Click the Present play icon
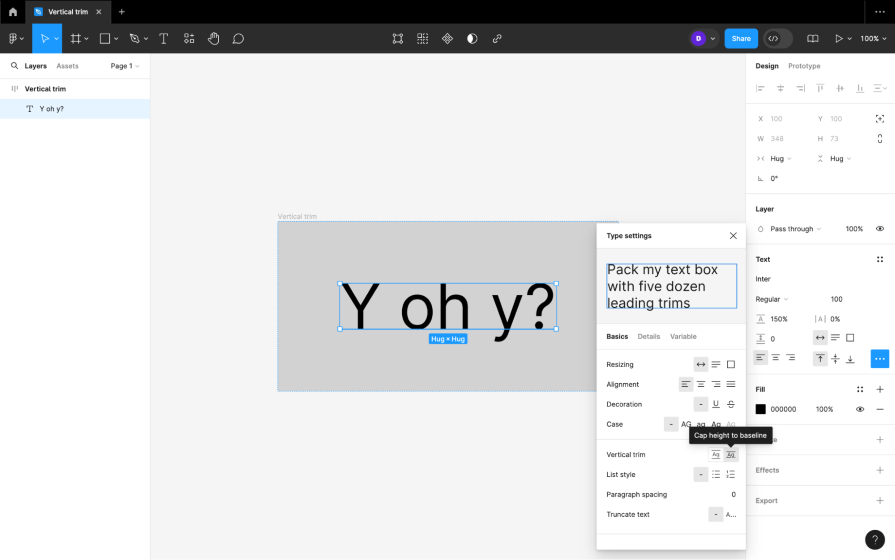The width and height of the screenshot is (895, 560). coord(839,39)
